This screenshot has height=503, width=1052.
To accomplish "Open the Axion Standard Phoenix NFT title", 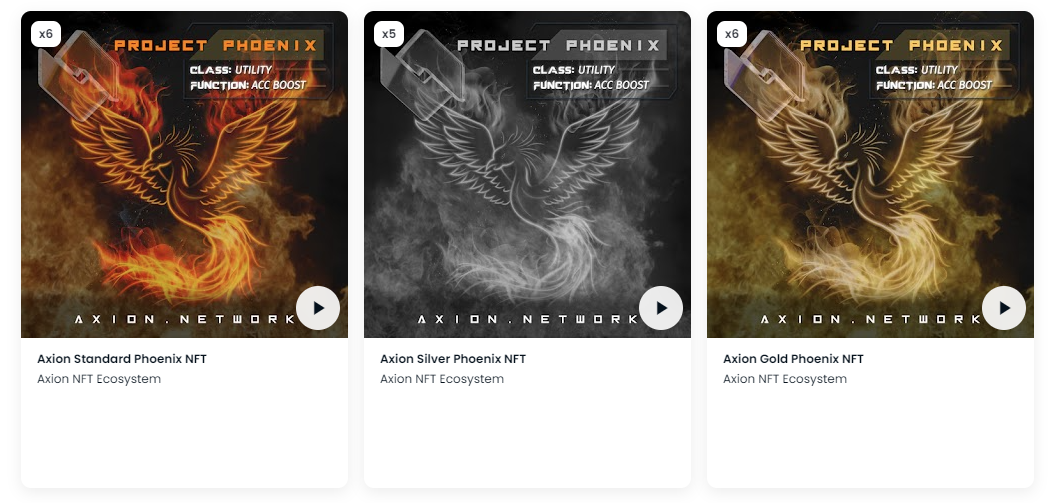I will pos(122,359).
